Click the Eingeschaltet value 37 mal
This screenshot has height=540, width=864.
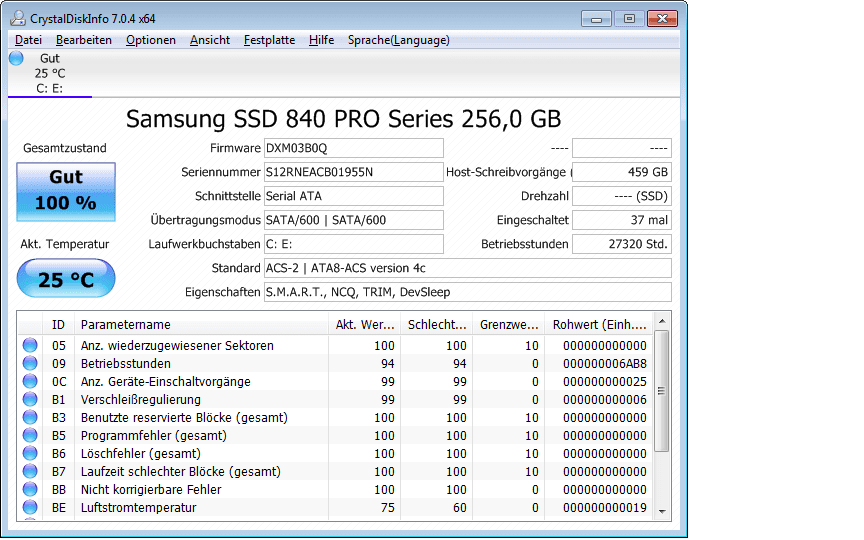tap(622, 220)
